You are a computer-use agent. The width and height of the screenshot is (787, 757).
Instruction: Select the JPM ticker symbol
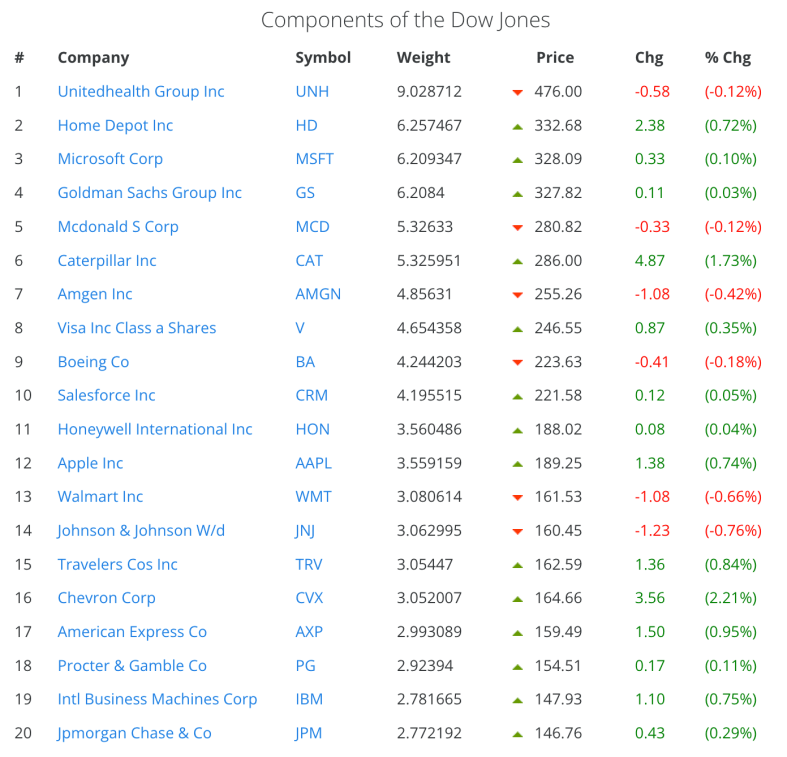(309, 733)
